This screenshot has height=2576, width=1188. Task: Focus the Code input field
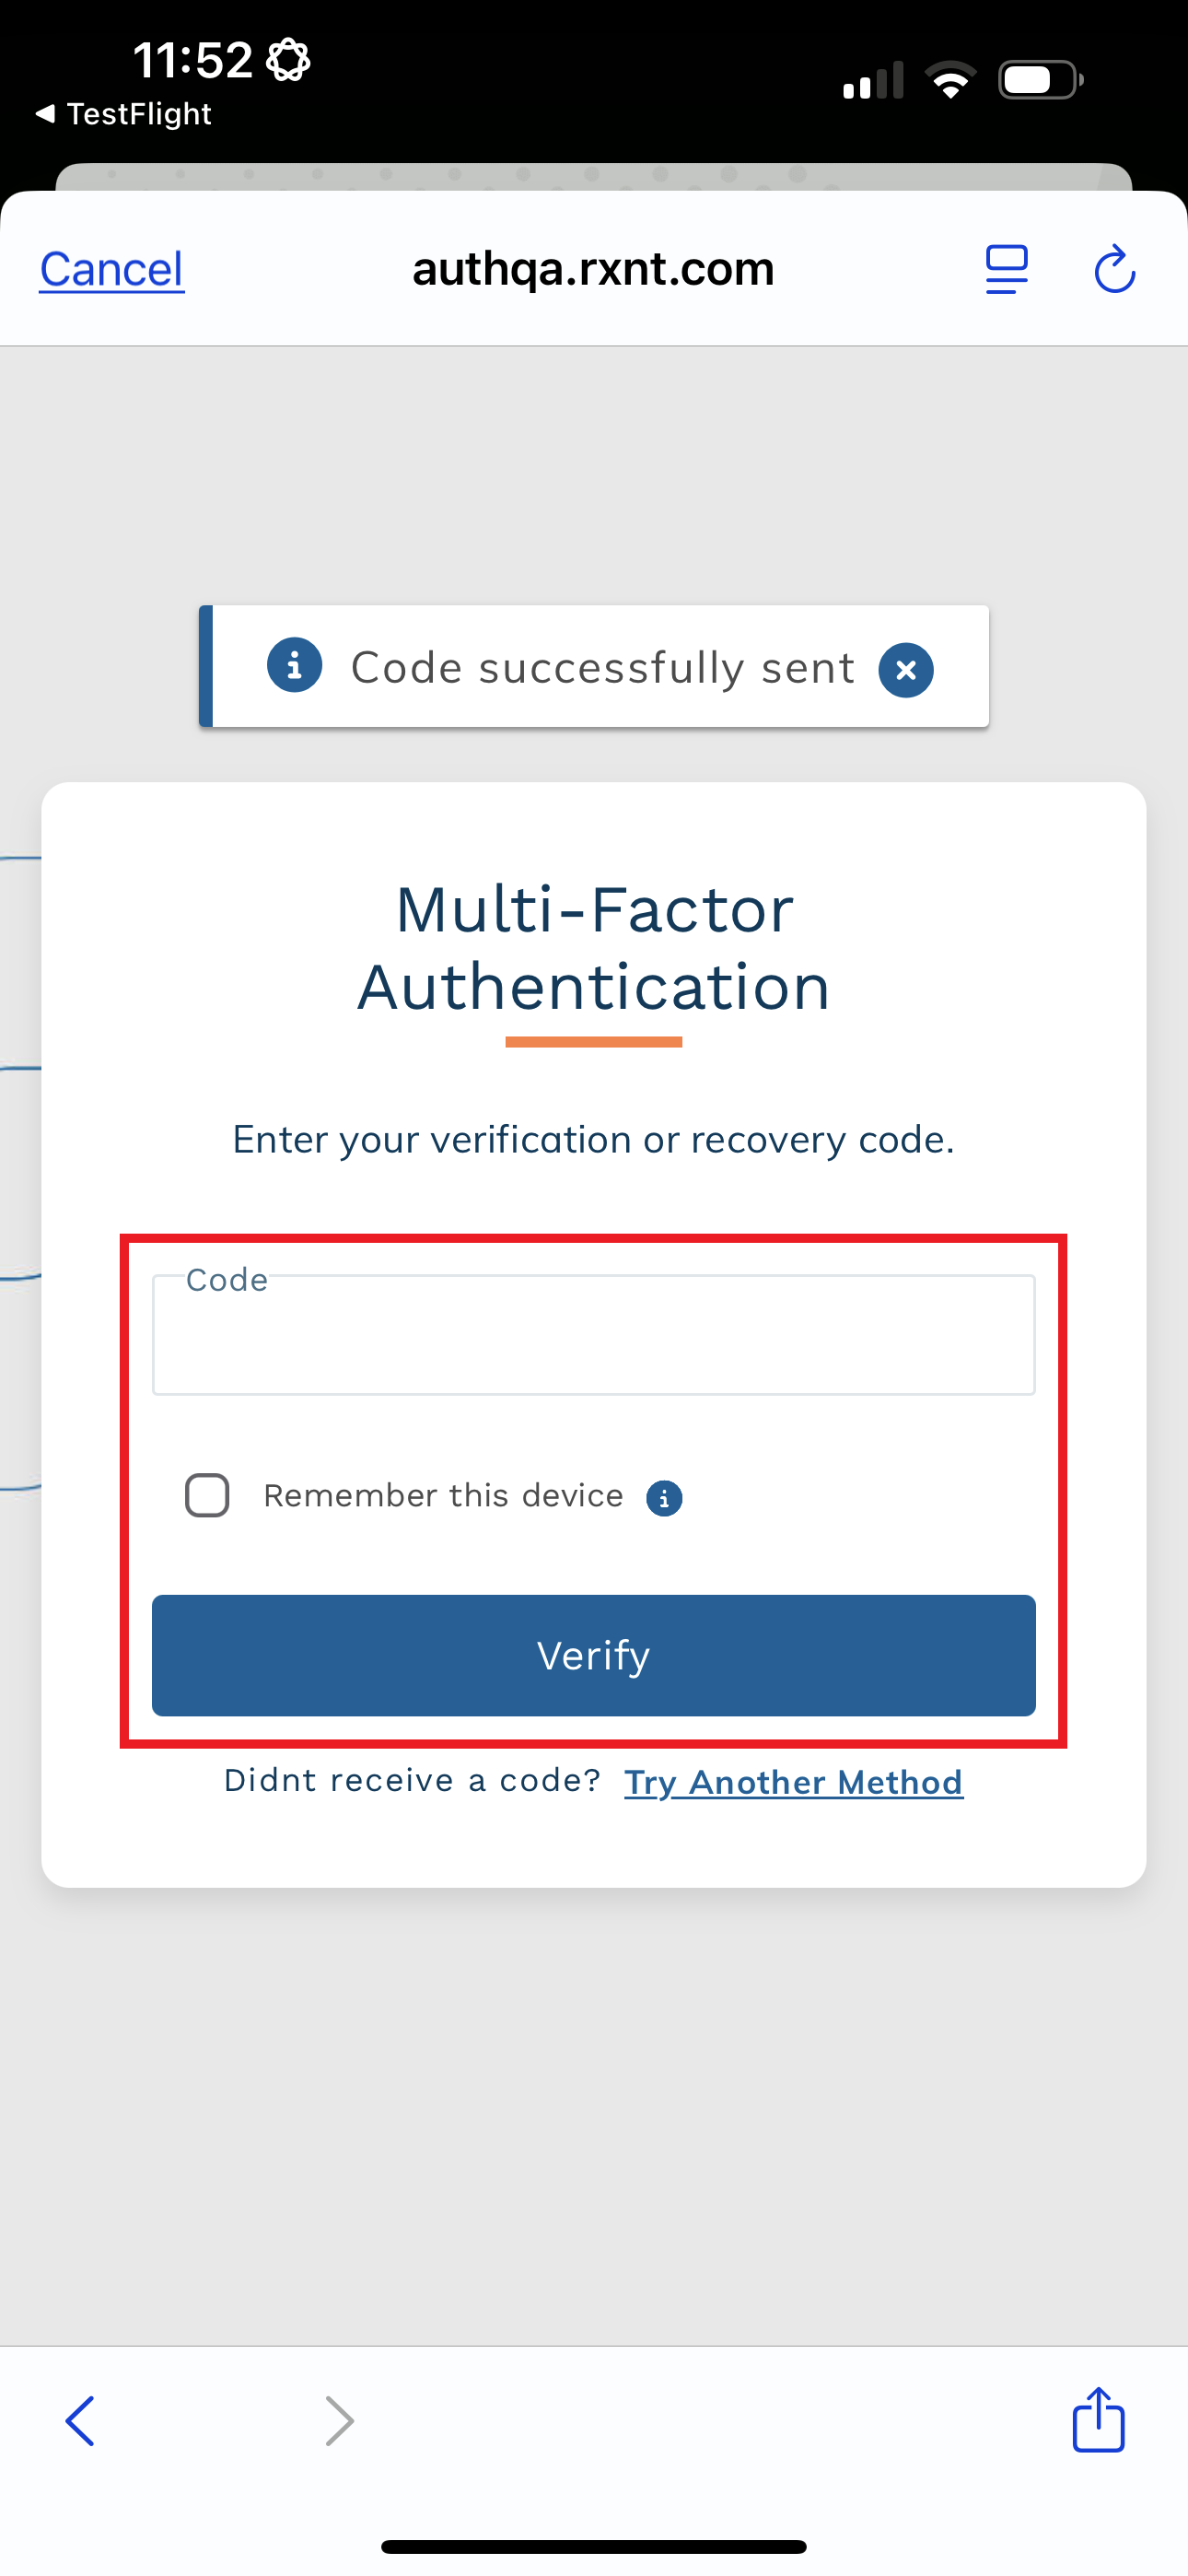tap(593, 1338)
